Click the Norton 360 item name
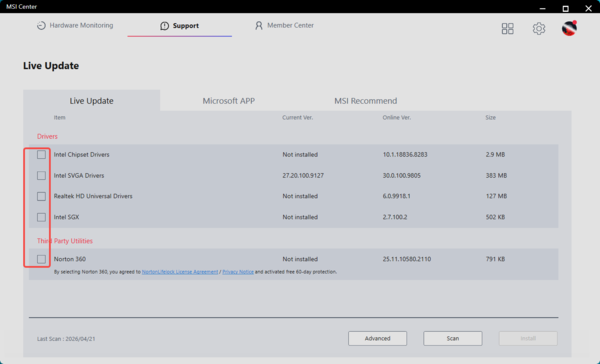Viewport: 600px width, 364px height. (70, 259)
